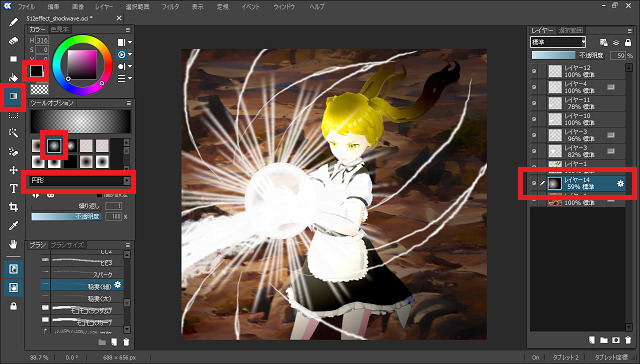Open gear settings for 稲妻(細) brush

pos(118,285)
